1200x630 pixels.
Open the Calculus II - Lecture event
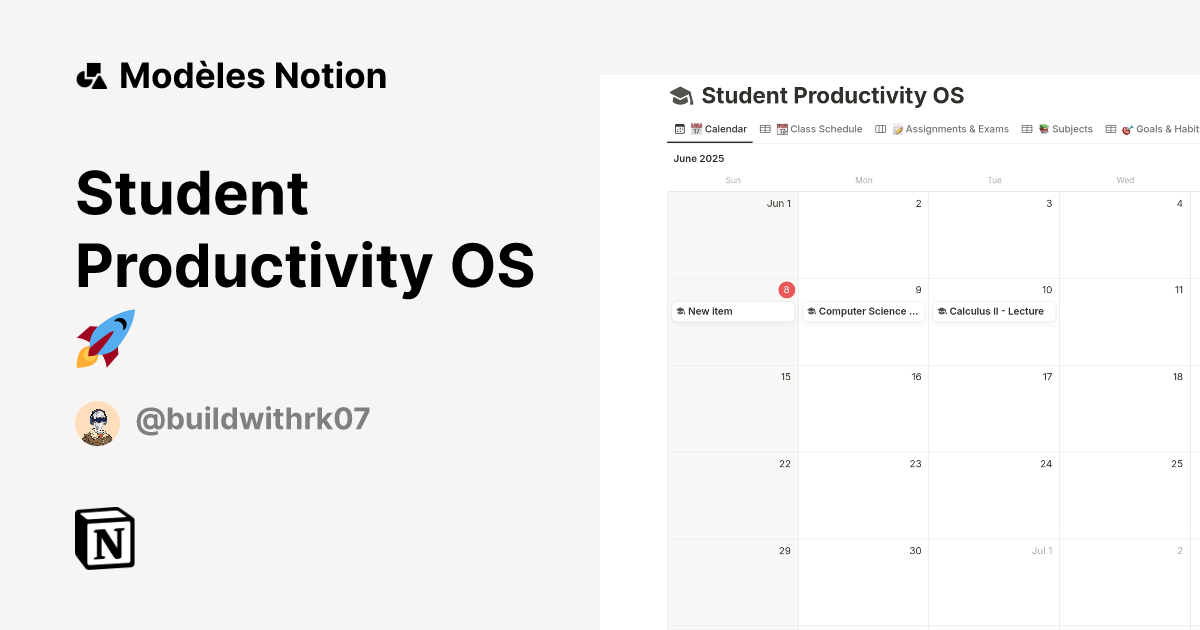[994, 311]
